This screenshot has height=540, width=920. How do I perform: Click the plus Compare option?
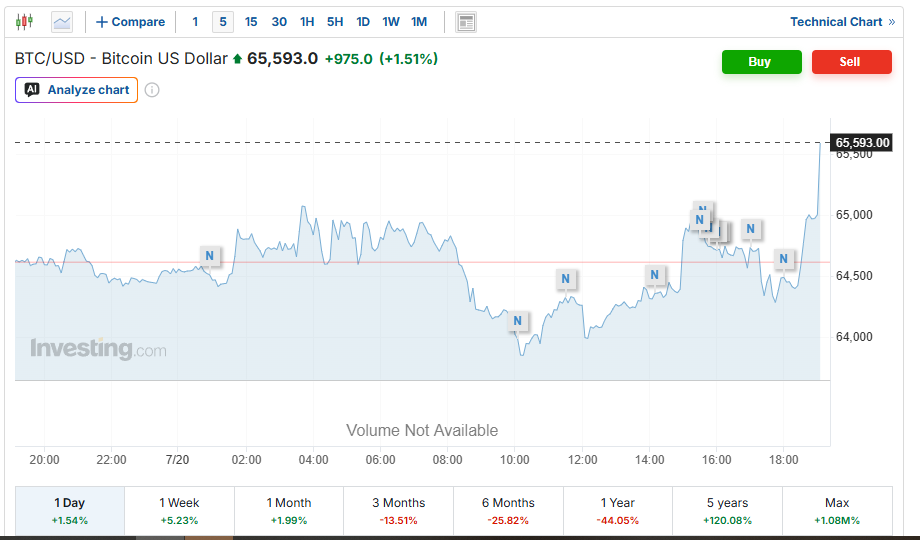click(x=130, y=22)
